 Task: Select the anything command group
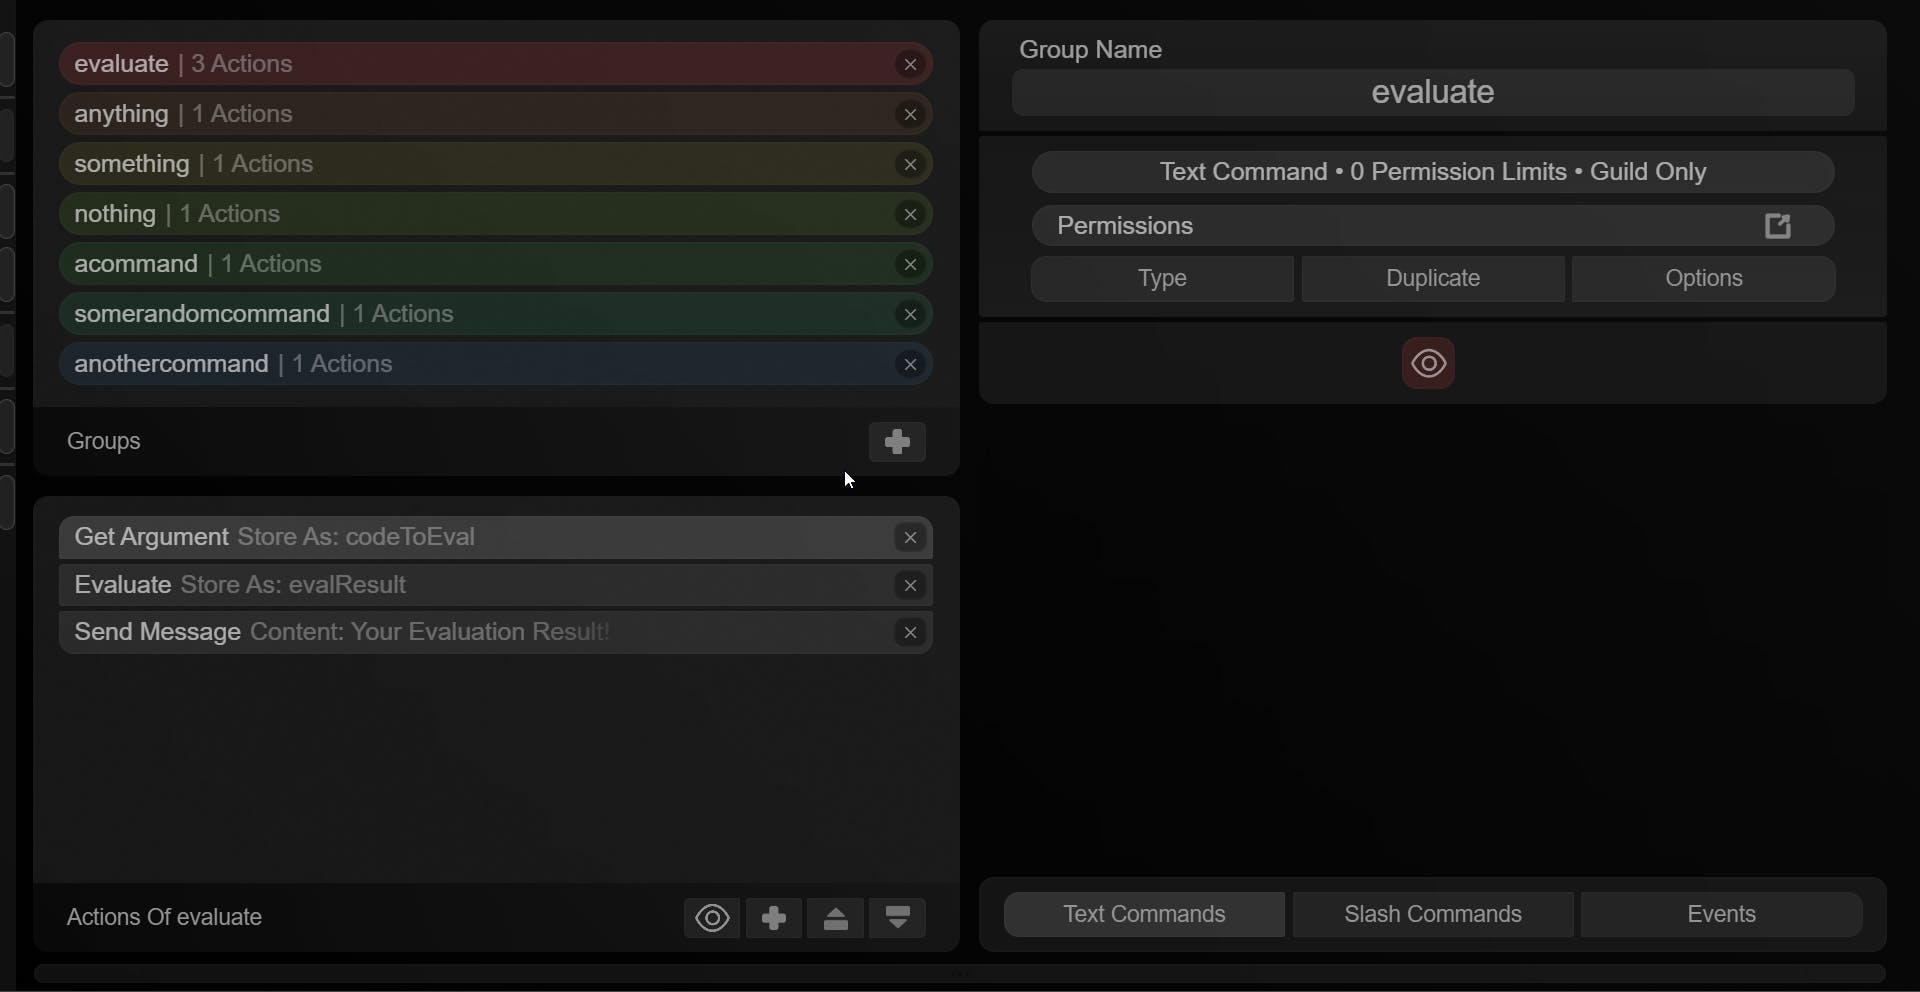(x=495, y=114)
